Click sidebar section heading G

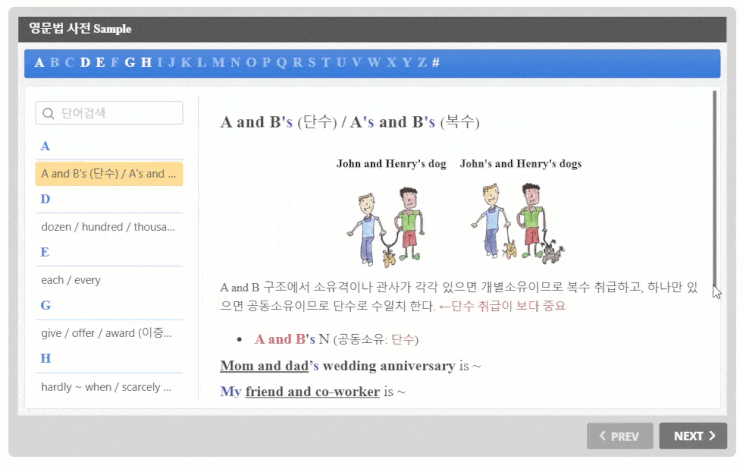point(45,305)
